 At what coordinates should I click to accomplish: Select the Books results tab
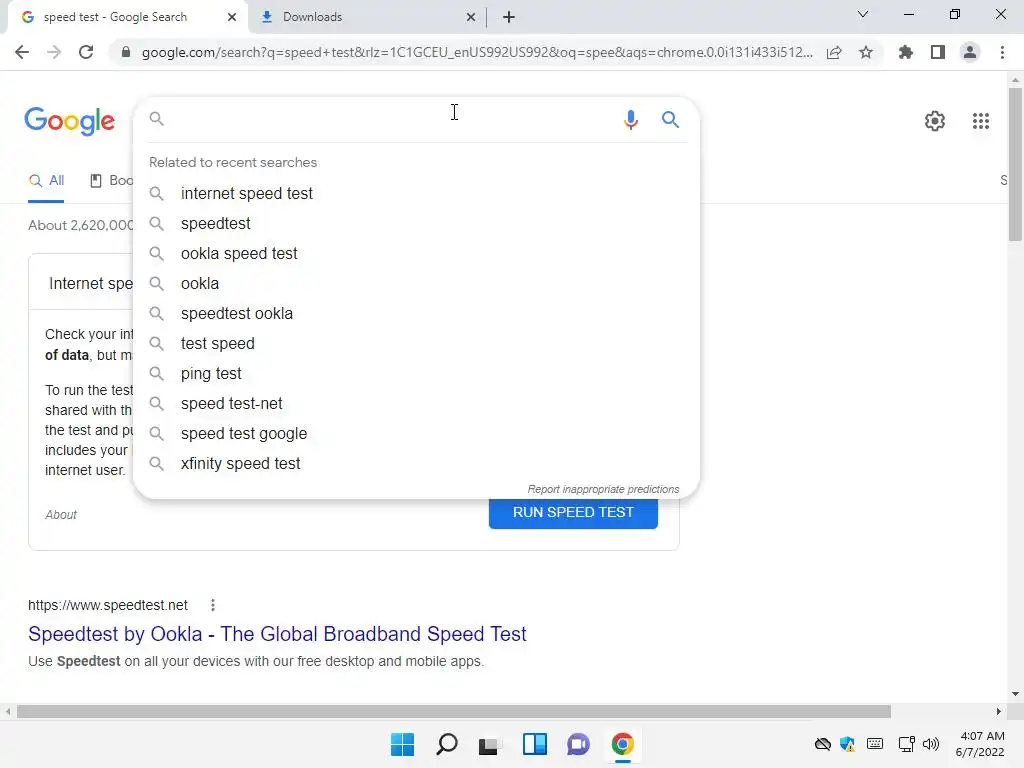pyautogui.click(x=112, y=180)
